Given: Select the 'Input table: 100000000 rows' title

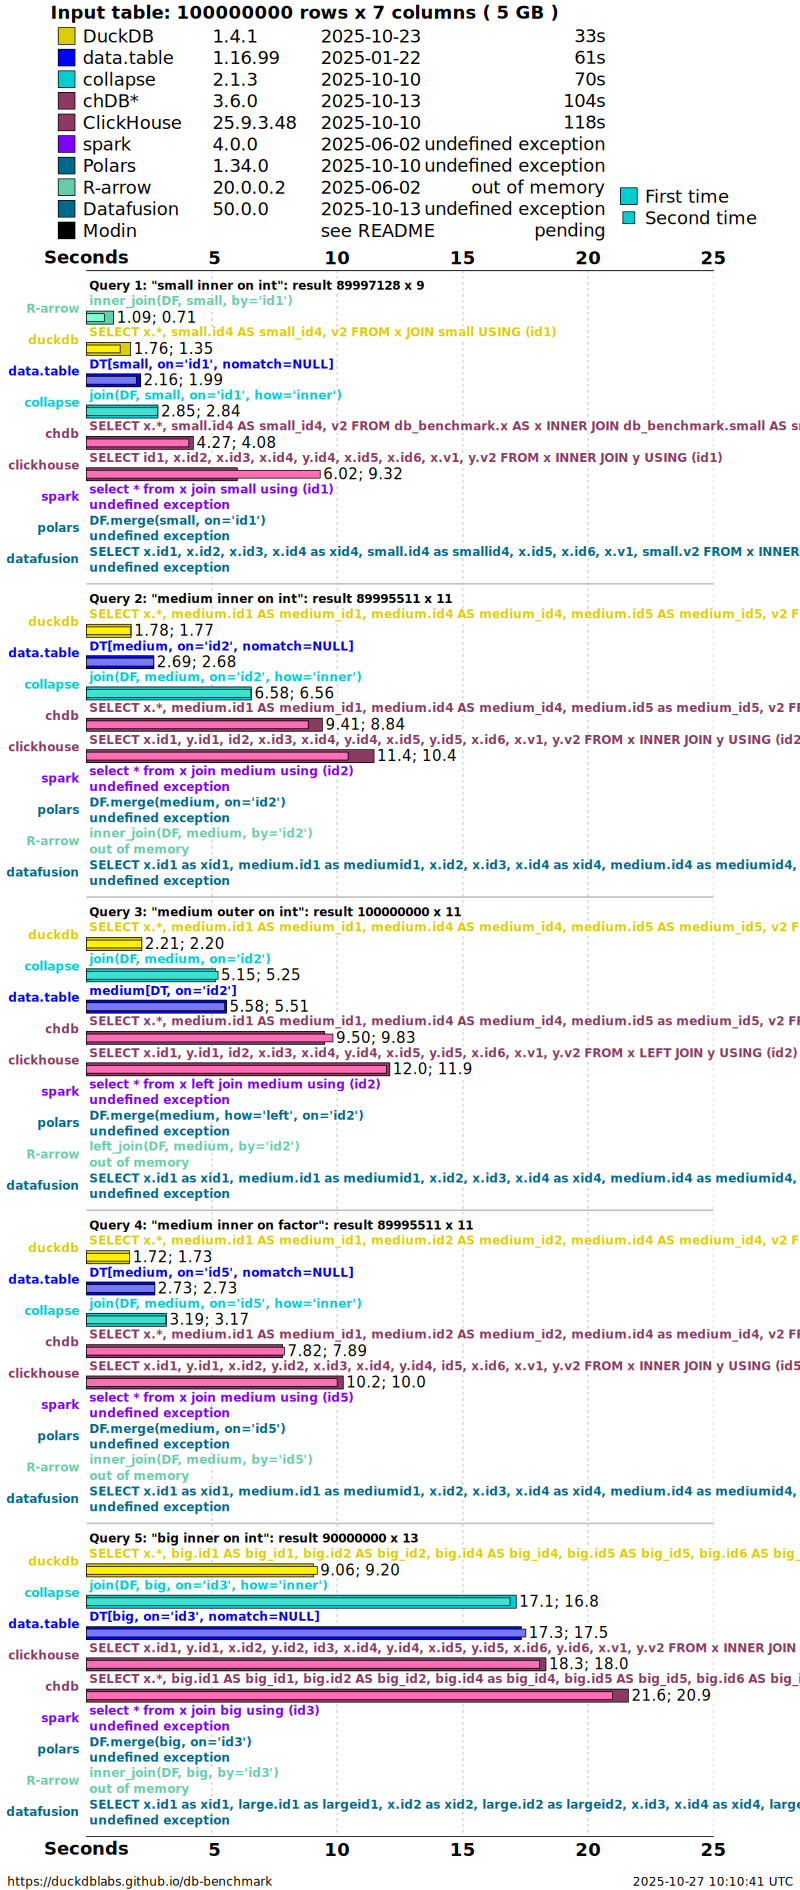Looking at the screenshot, I should 304,13.
